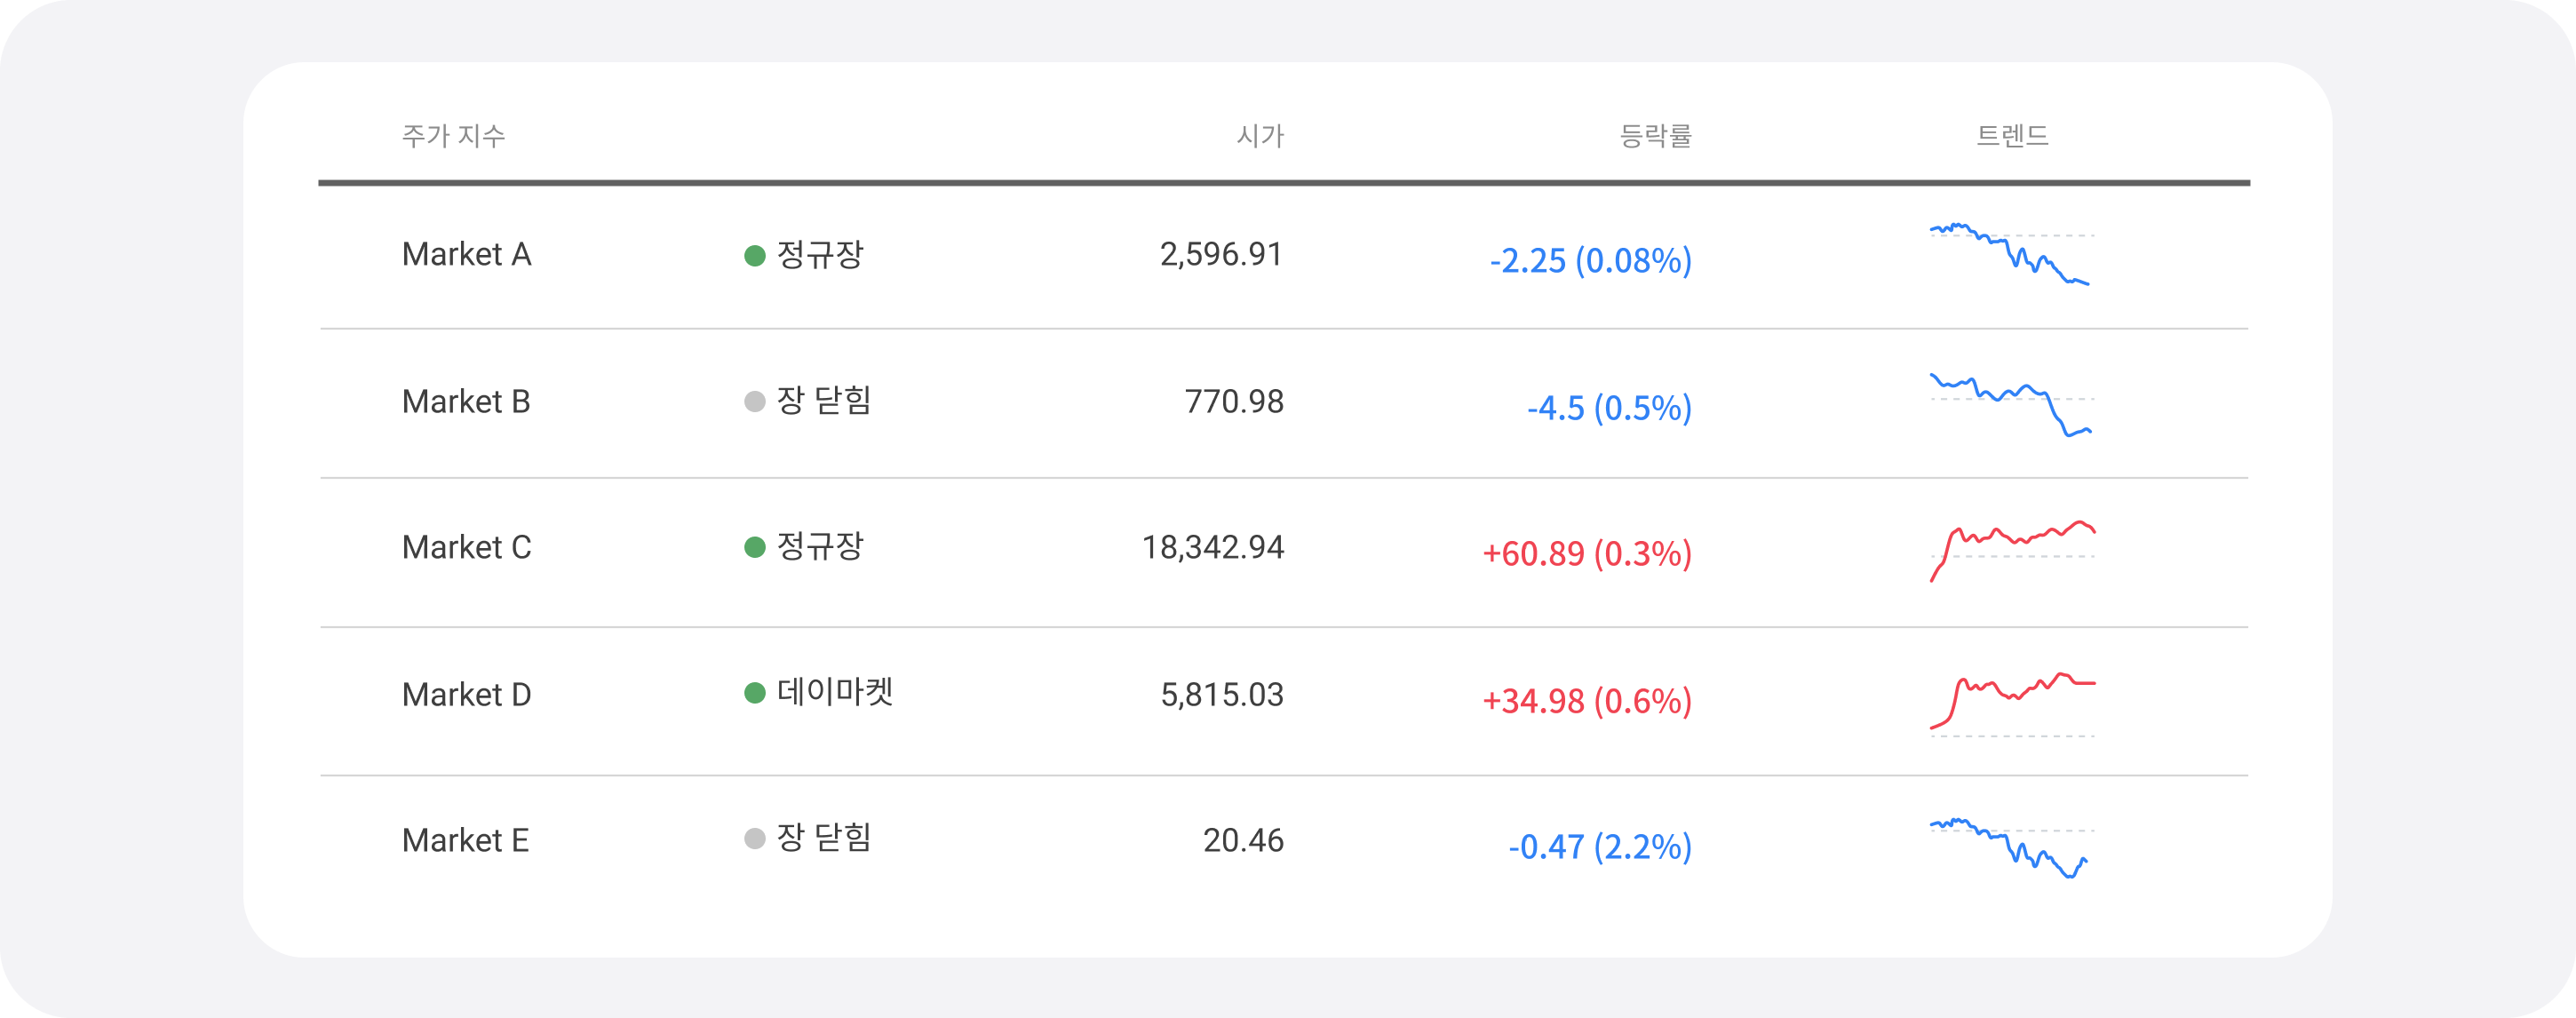Select the Market C index link
This screenshot has width=2576, height=1018.
point(466,548)
